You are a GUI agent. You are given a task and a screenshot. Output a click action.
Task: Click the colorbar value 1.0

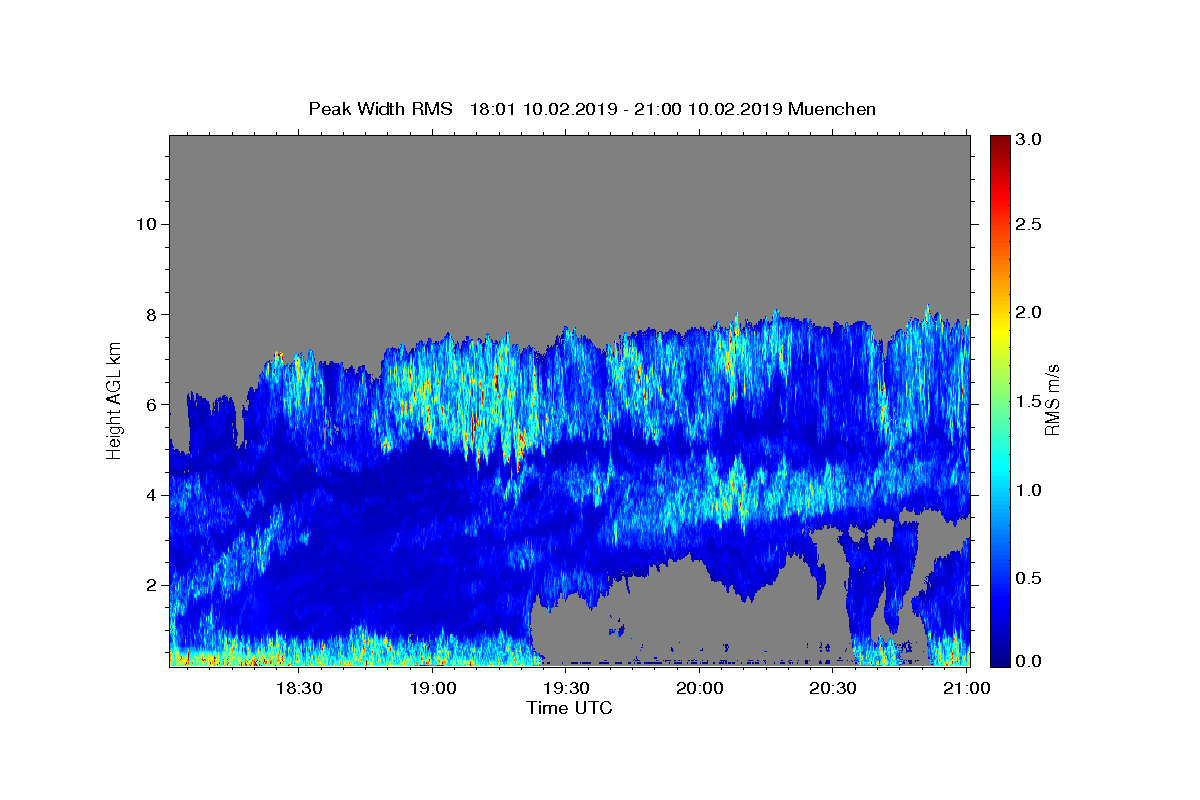1030,489
